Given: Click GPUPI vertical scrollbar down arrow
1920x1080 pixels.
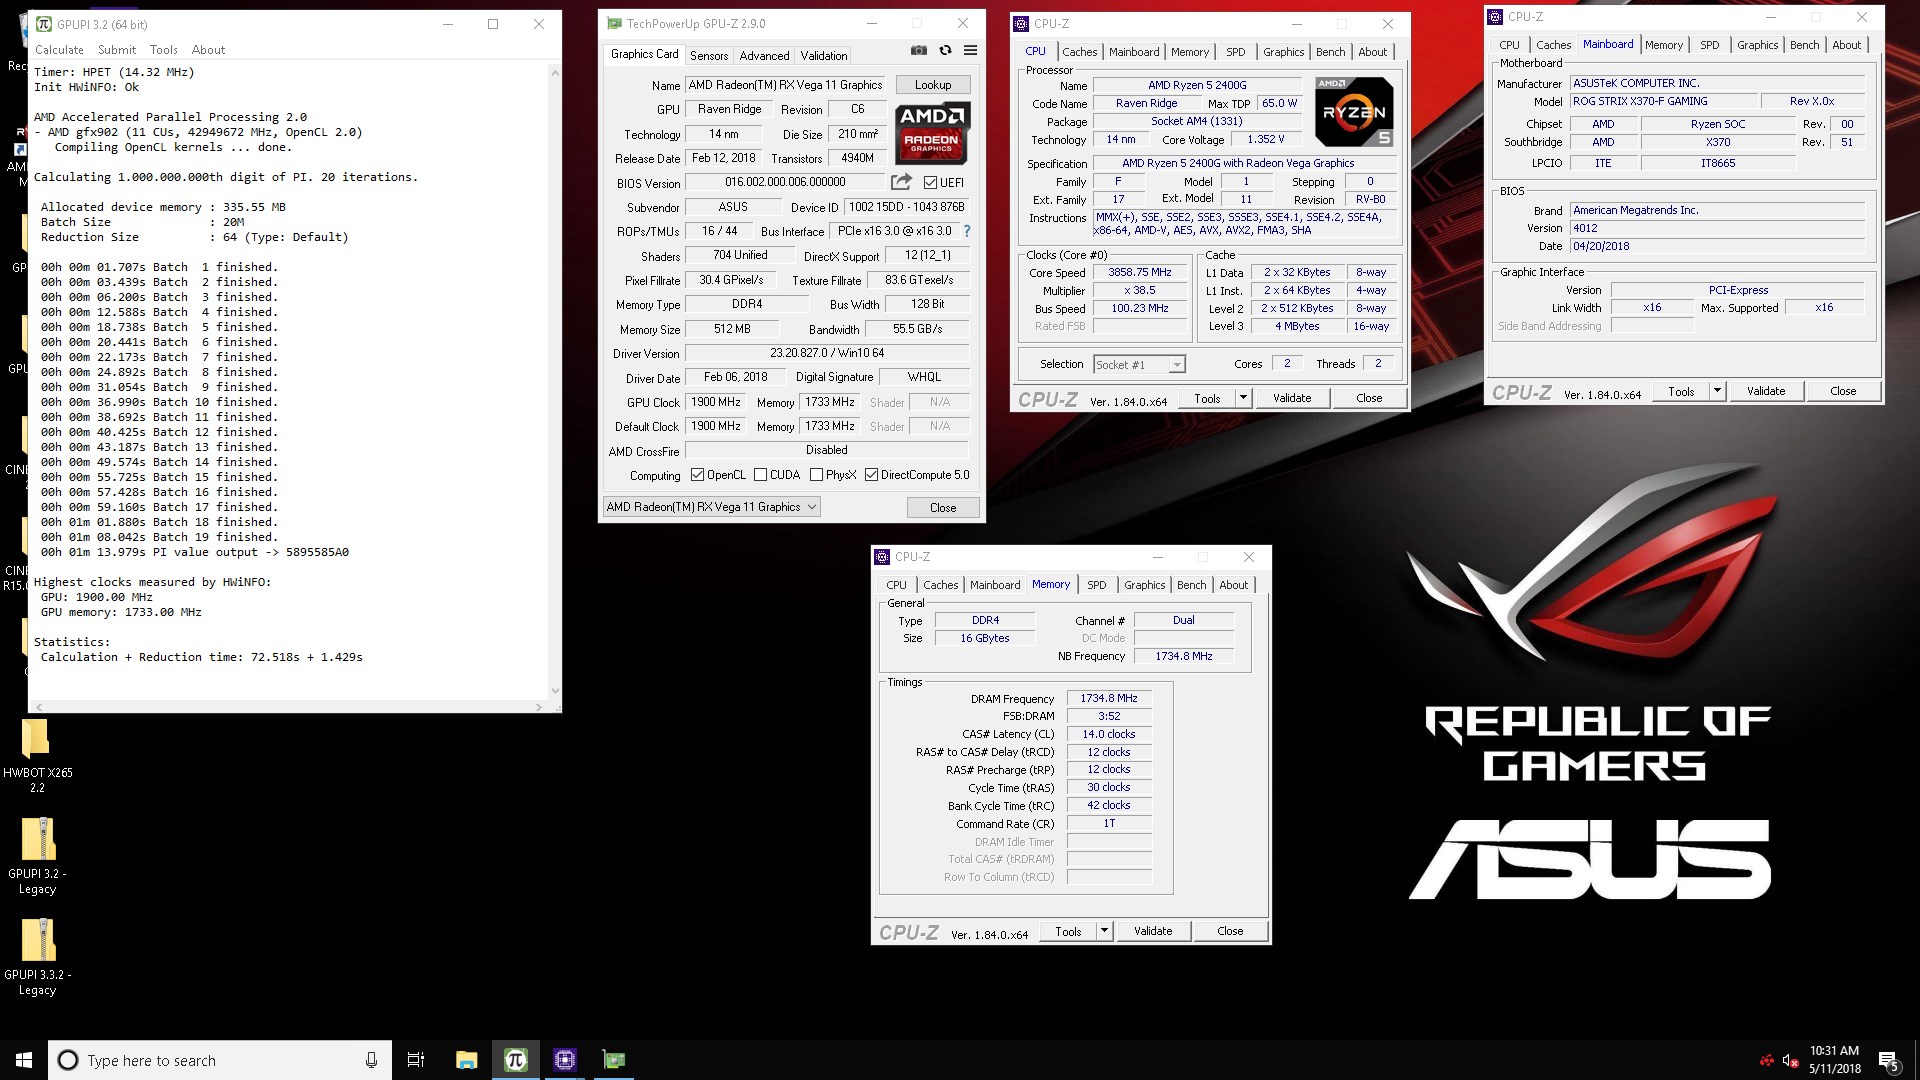Looking at the screenshot, I should [555, 691].
